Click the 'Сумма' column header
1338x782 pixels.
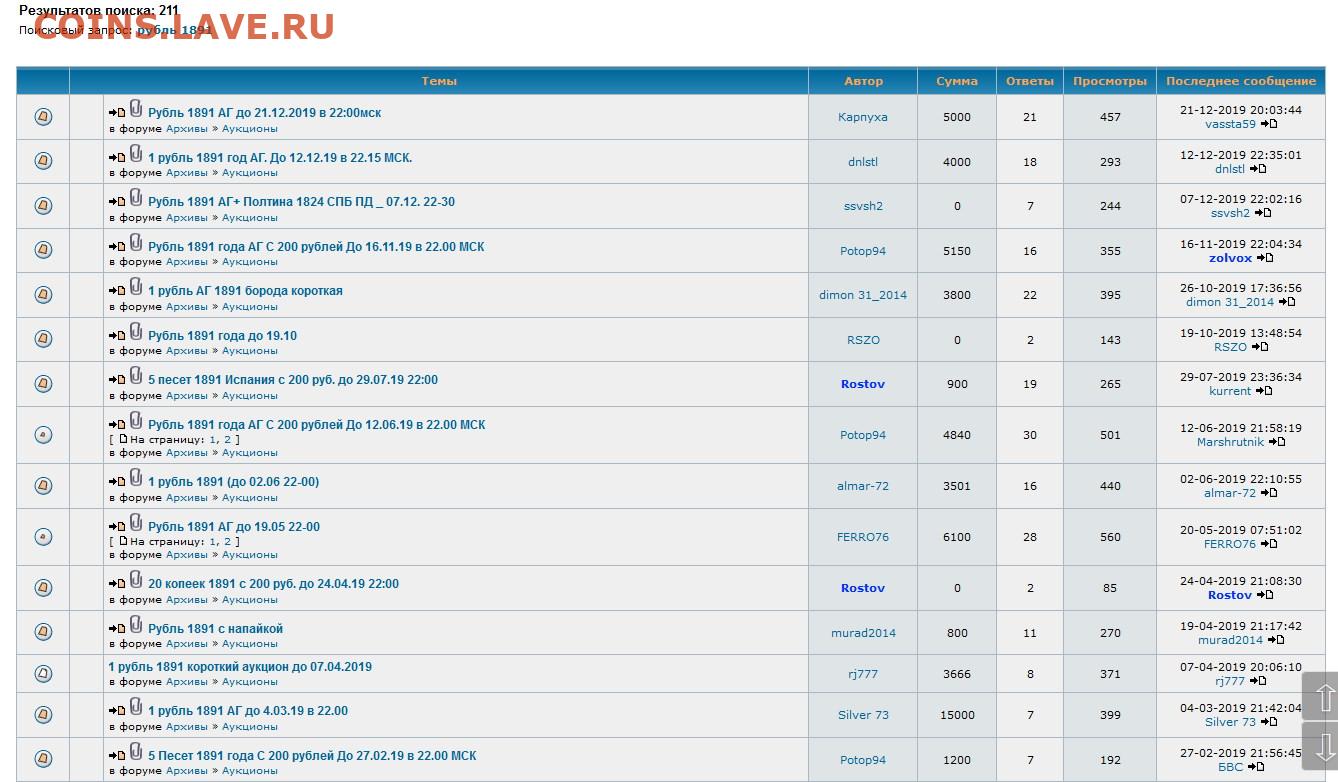(x=956, y=81)
